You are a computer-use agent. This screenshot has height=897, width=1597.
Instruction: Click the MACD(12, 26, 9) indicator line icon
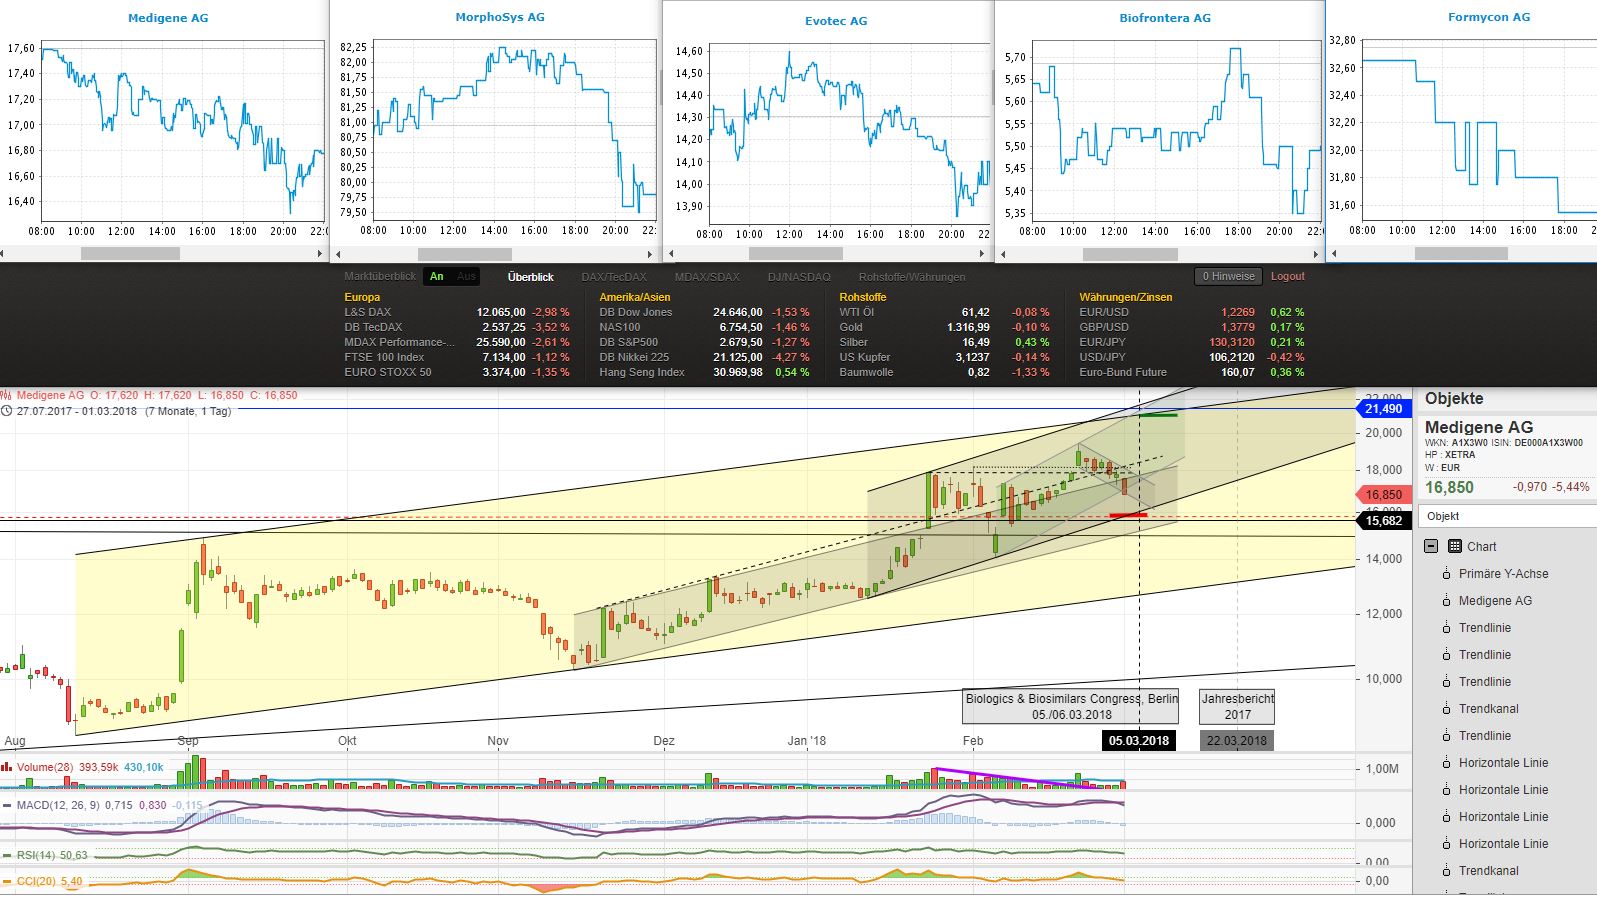(7, 805)
